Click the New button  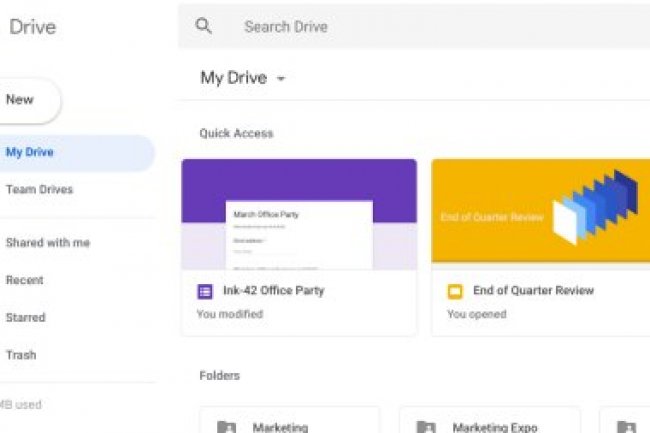[29, 100]
